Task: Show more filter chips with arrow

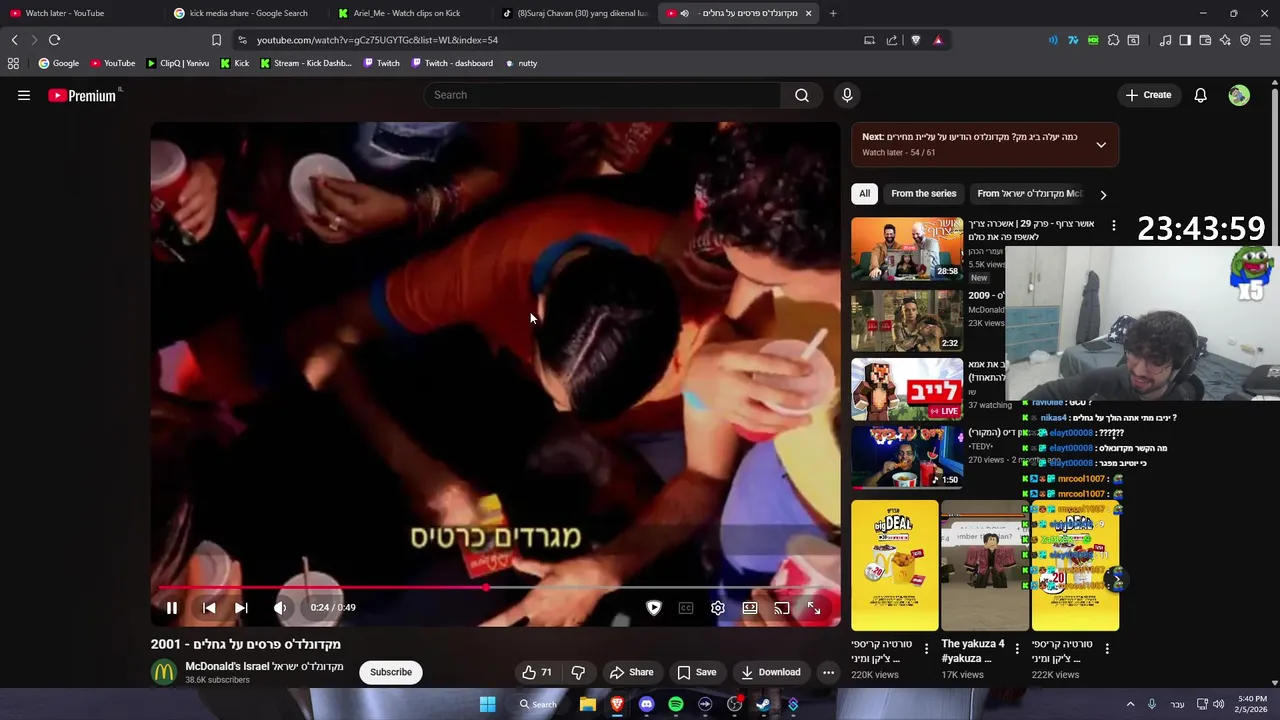Action: coord(1103,194)
